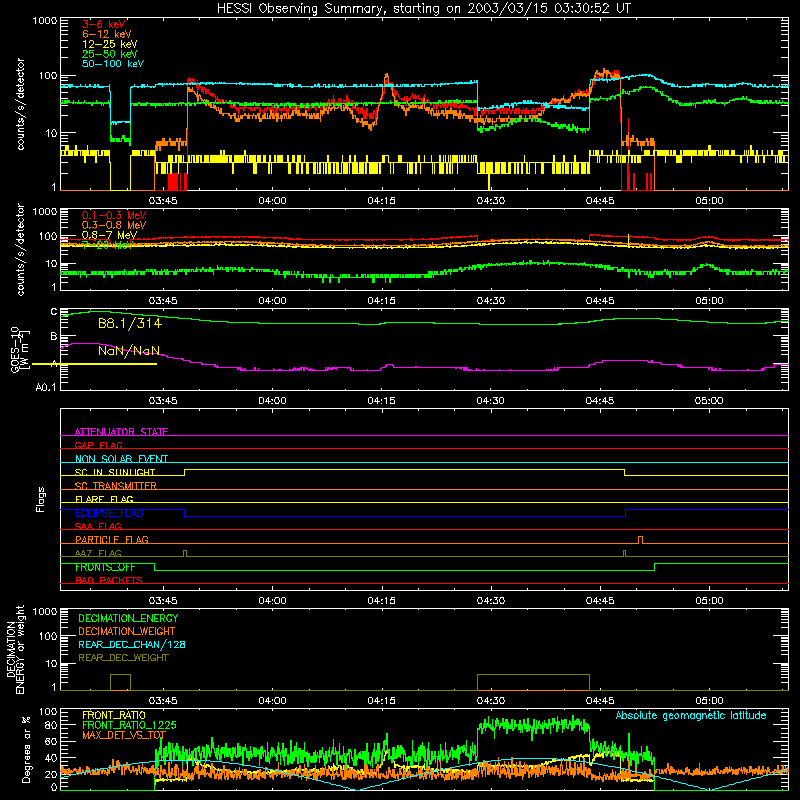
Task: Select the red 3-6 keV legend label
Action: point(104,24)
